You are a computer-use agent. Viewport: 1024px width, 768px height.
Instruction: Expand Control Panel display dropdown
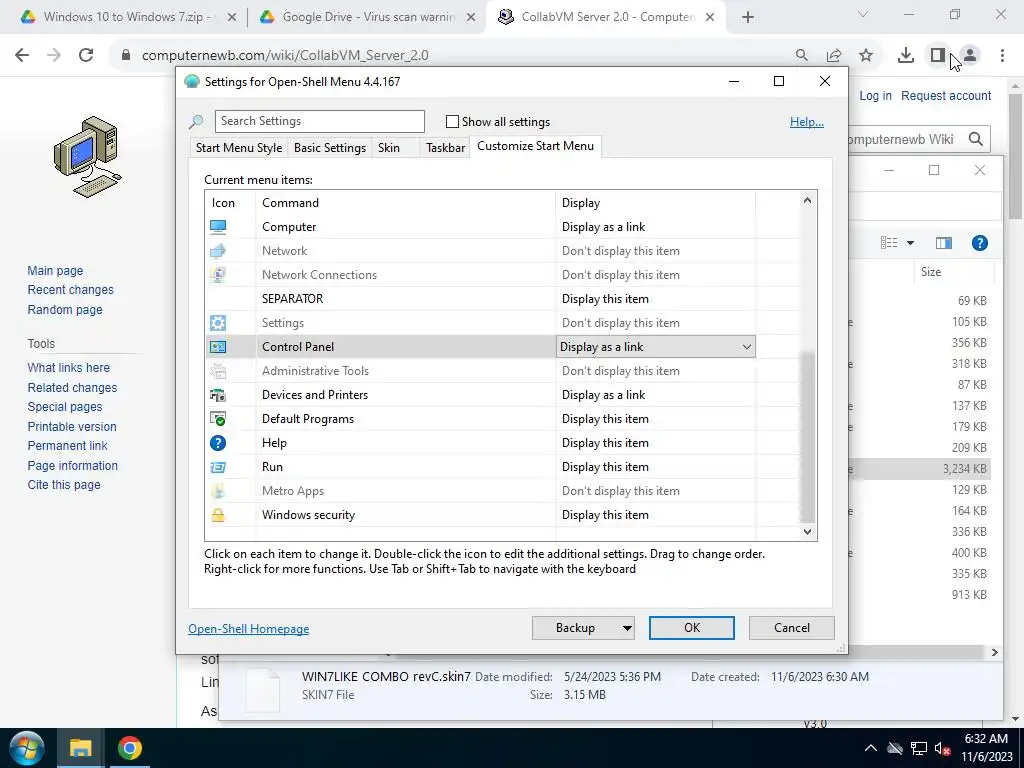tap(746, 347)
